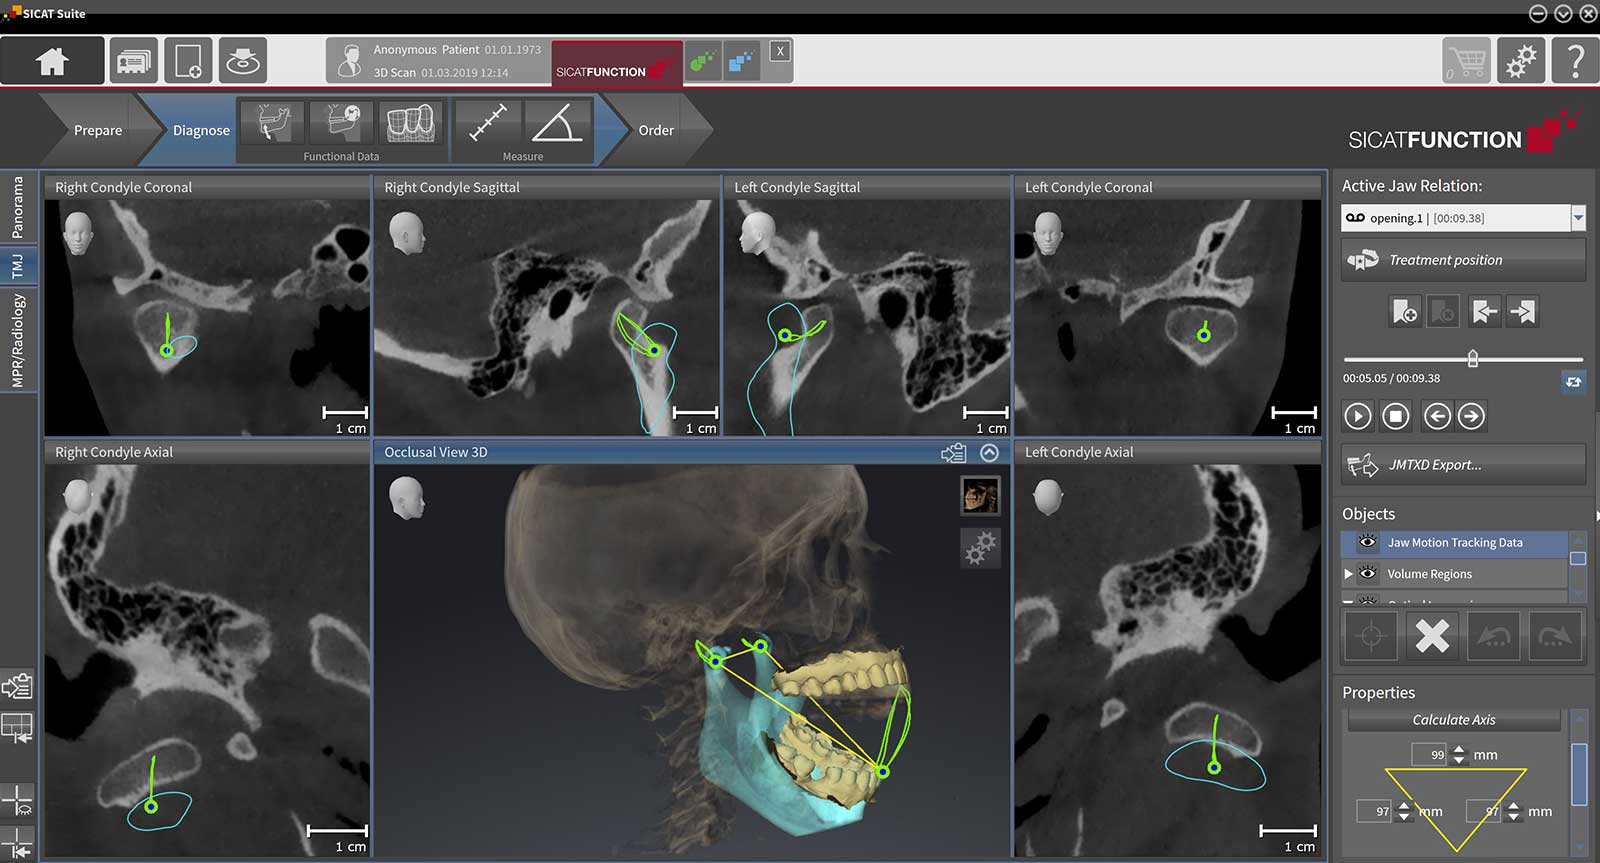
Task: Redo the last object action
Action: [1554, 636]
